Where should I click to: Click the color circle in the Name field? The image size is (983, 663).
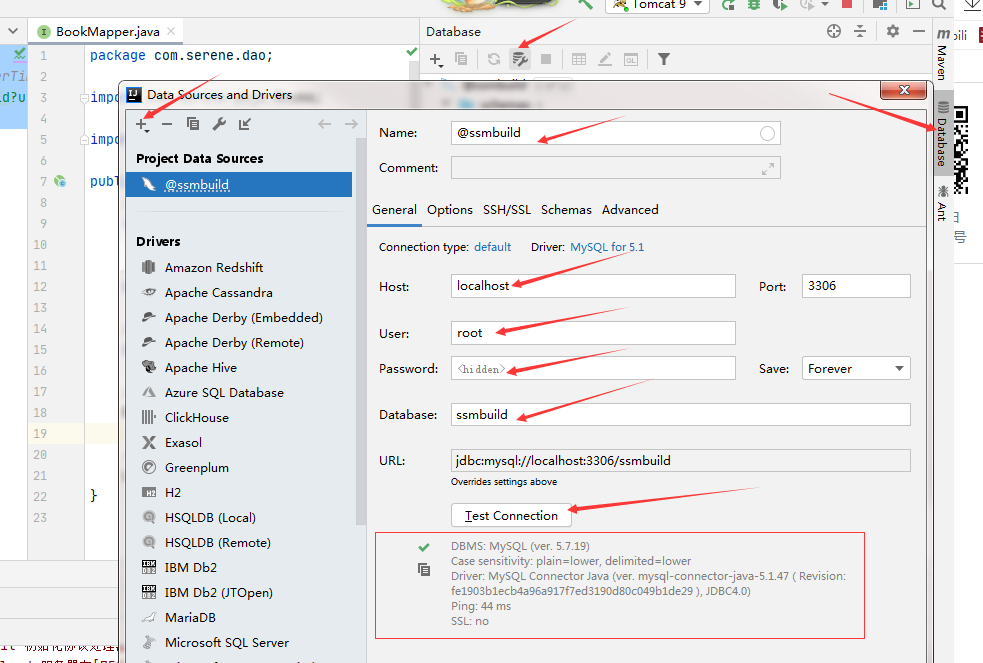(767, 133)
